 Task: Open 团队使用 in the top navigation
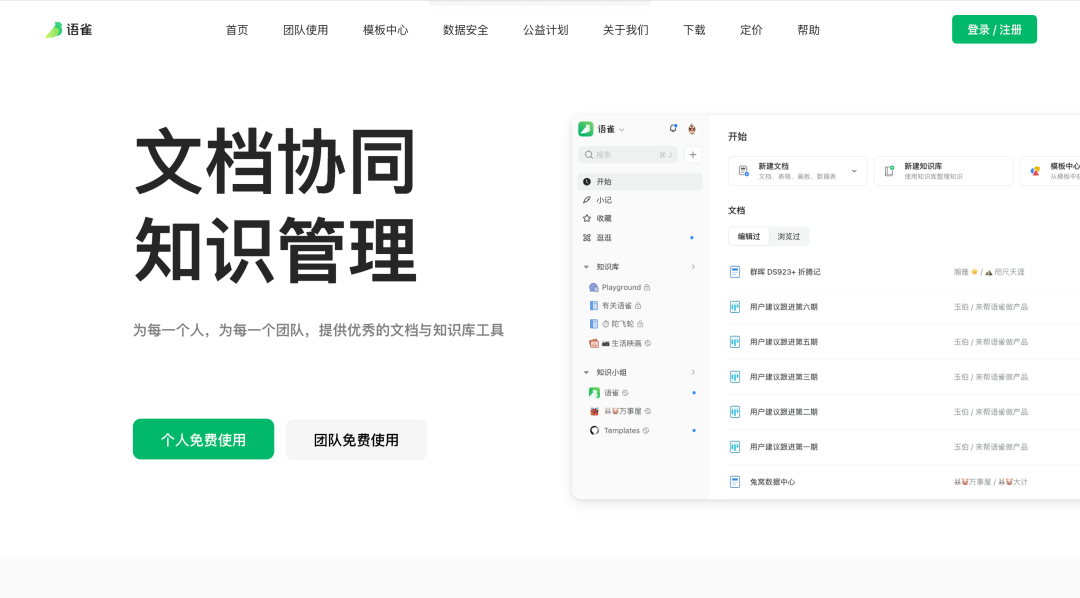pyautogui.click(x=306, y=30)
